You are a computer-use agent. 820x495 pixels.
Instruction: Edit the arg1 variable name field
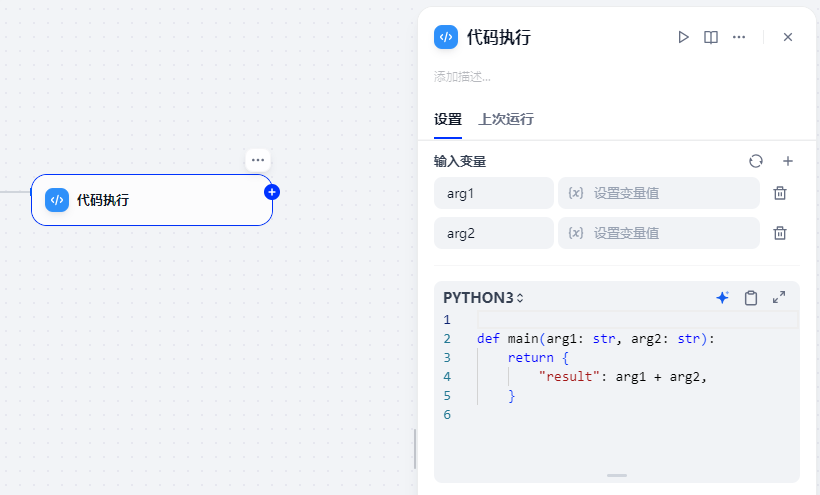click(494, 193)
